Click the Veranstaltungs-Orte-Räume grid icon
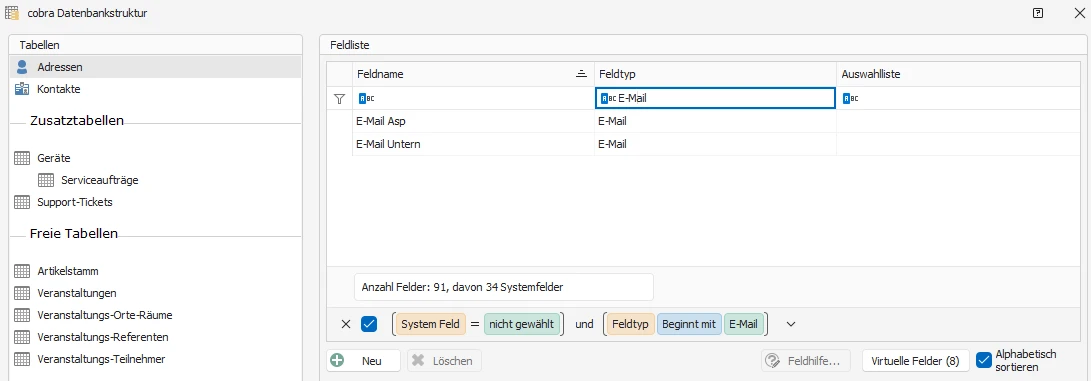Image resolution: width=1091 pixels, height=381 pixels. pos(22,315)
